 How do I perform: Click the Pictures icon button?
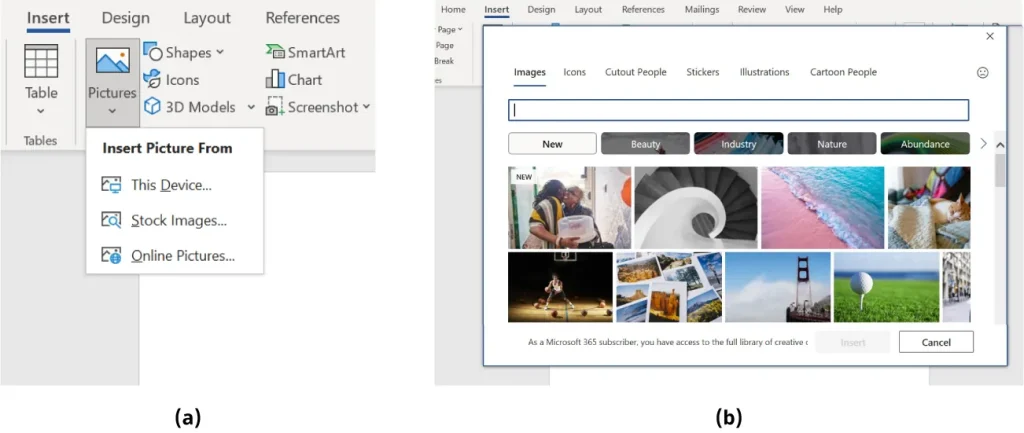coord(112,62)
